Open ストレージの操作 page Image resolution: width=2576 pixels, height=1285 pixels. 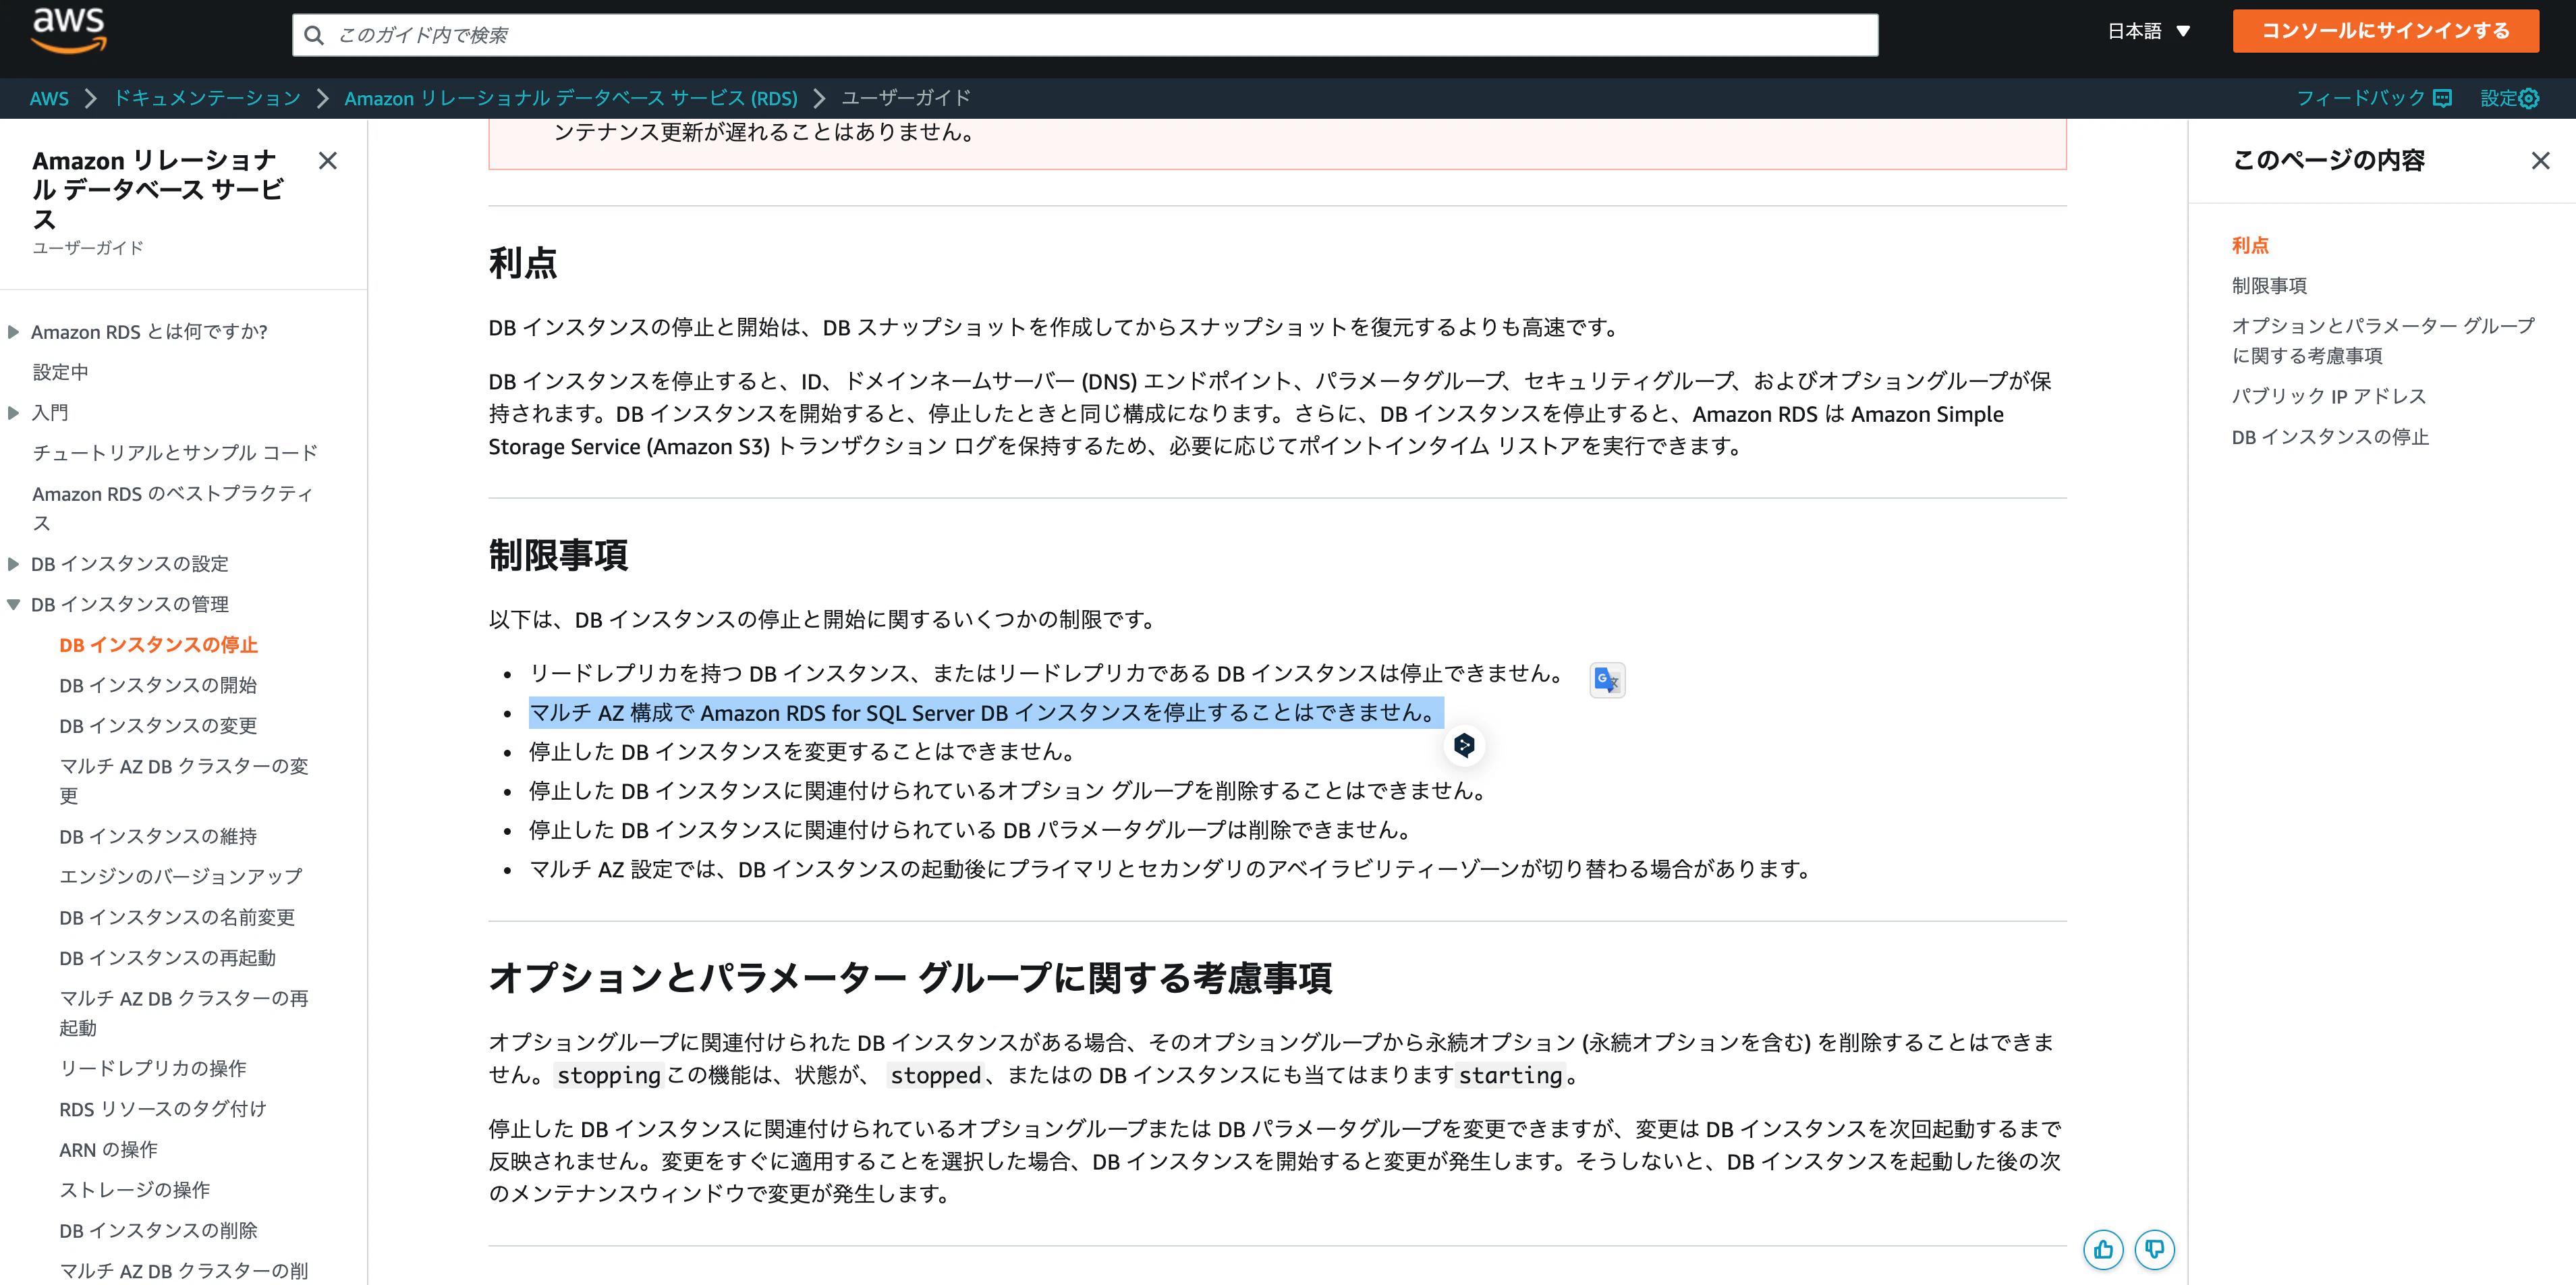pyautogui.click(x=134, y=1190)
